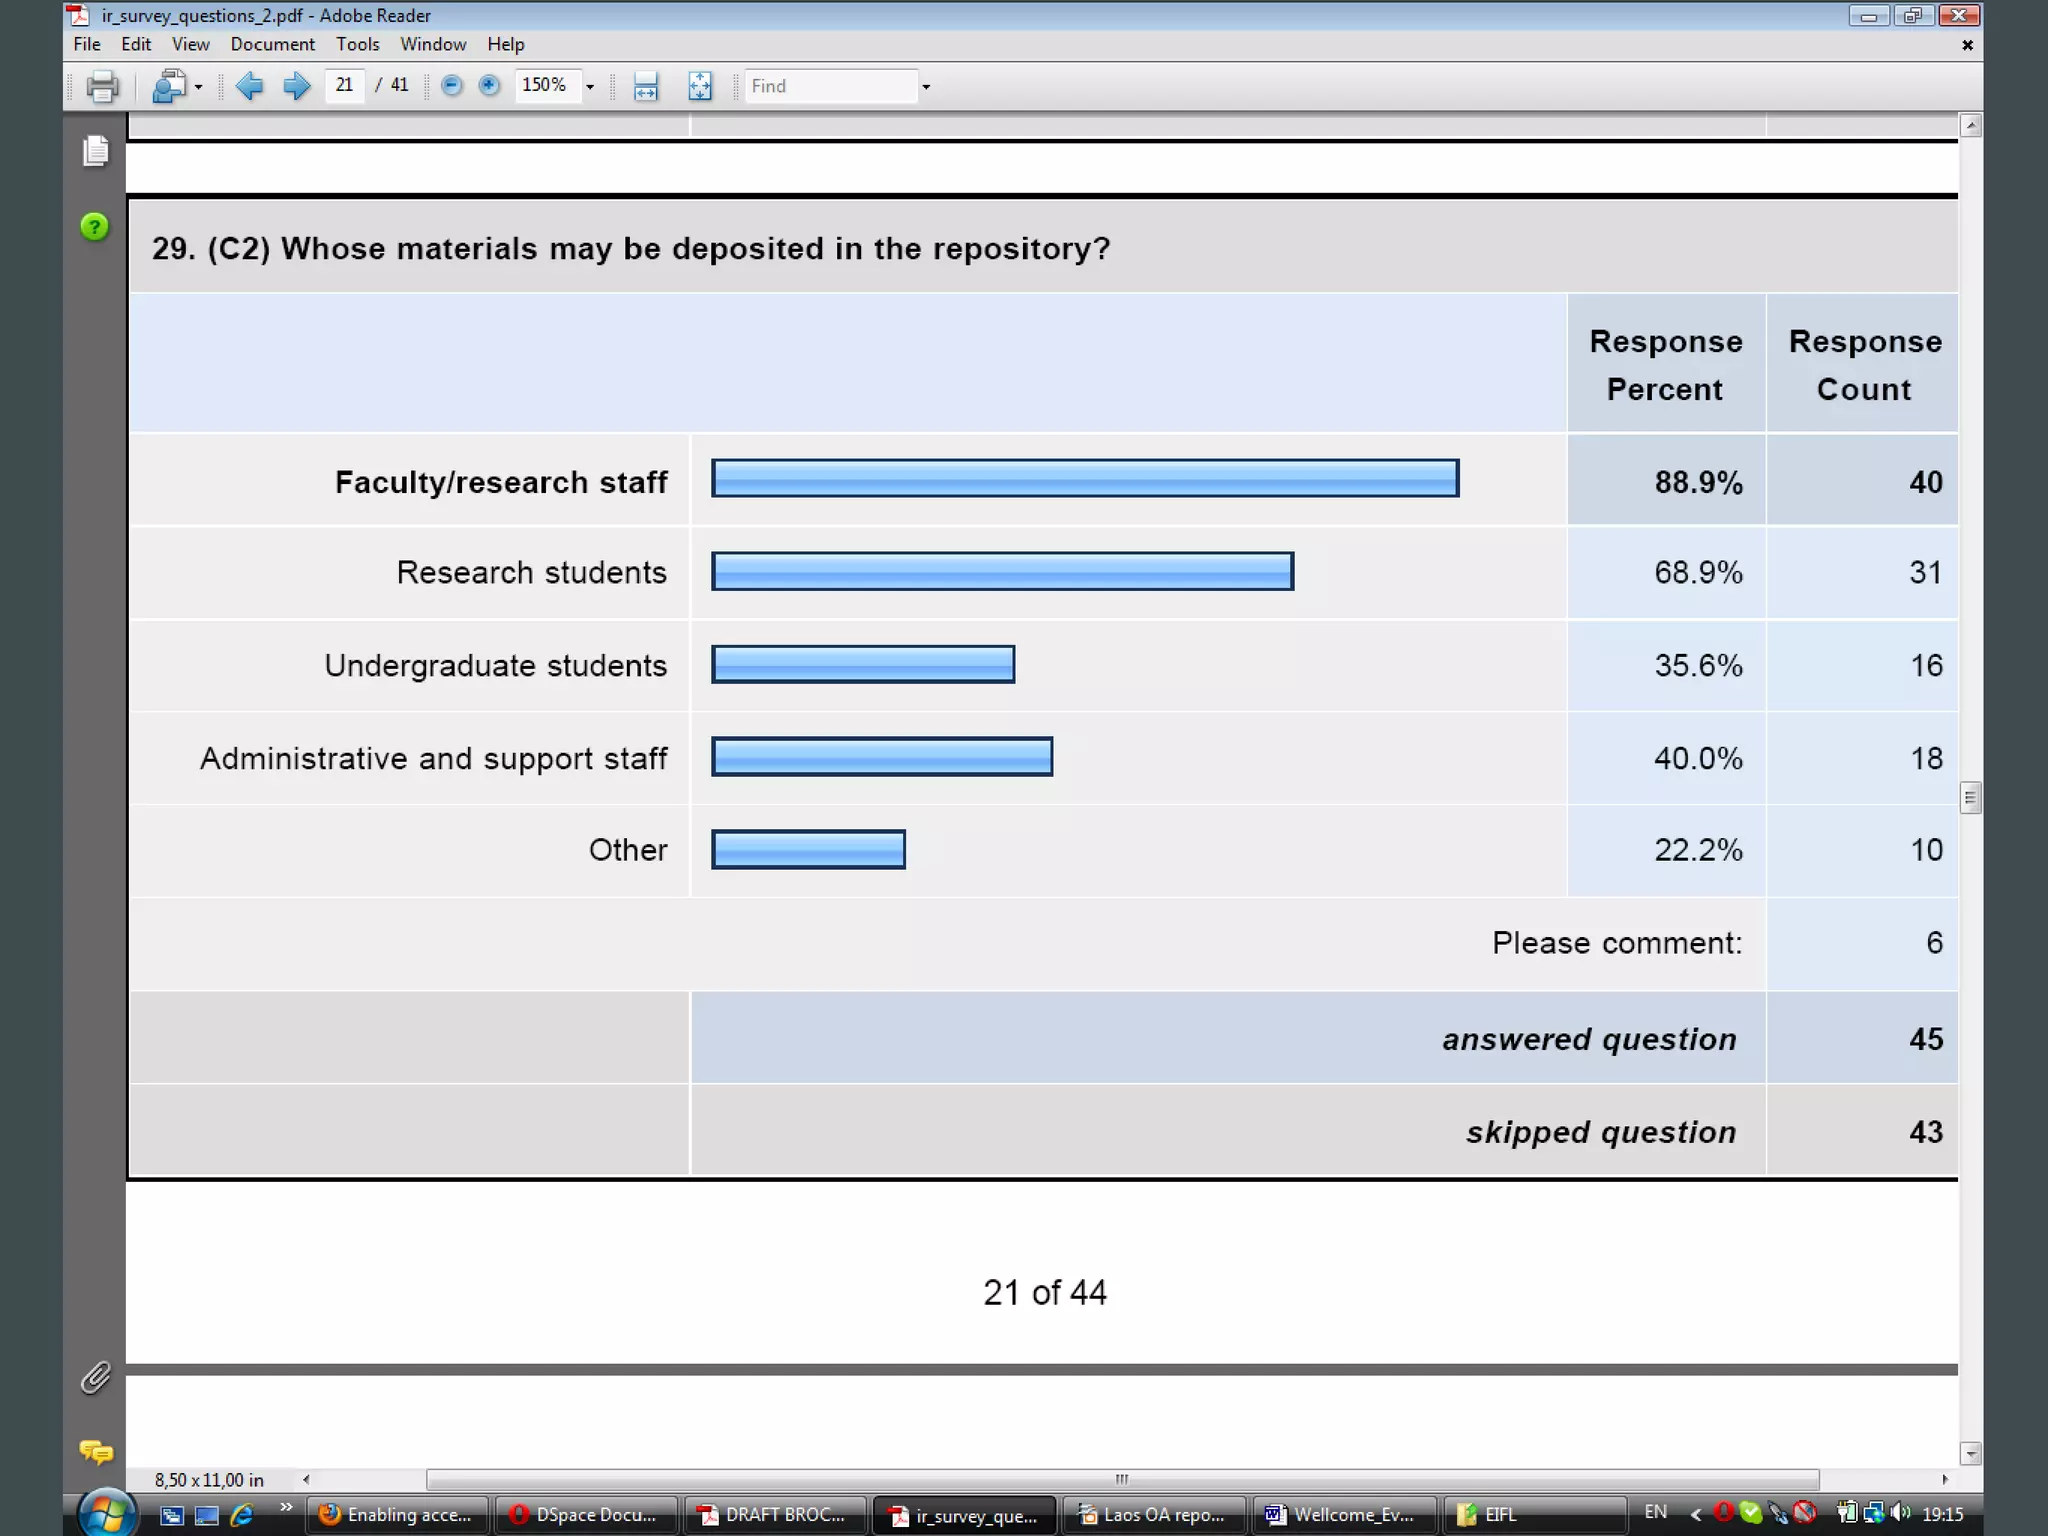Go to next page arrow
Screen dimensions: 2048x1536
[296, 86]
